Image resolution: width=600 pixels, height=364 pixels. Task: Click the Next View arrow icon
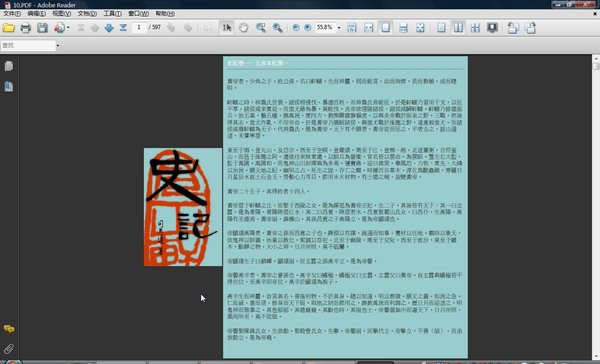188,28
